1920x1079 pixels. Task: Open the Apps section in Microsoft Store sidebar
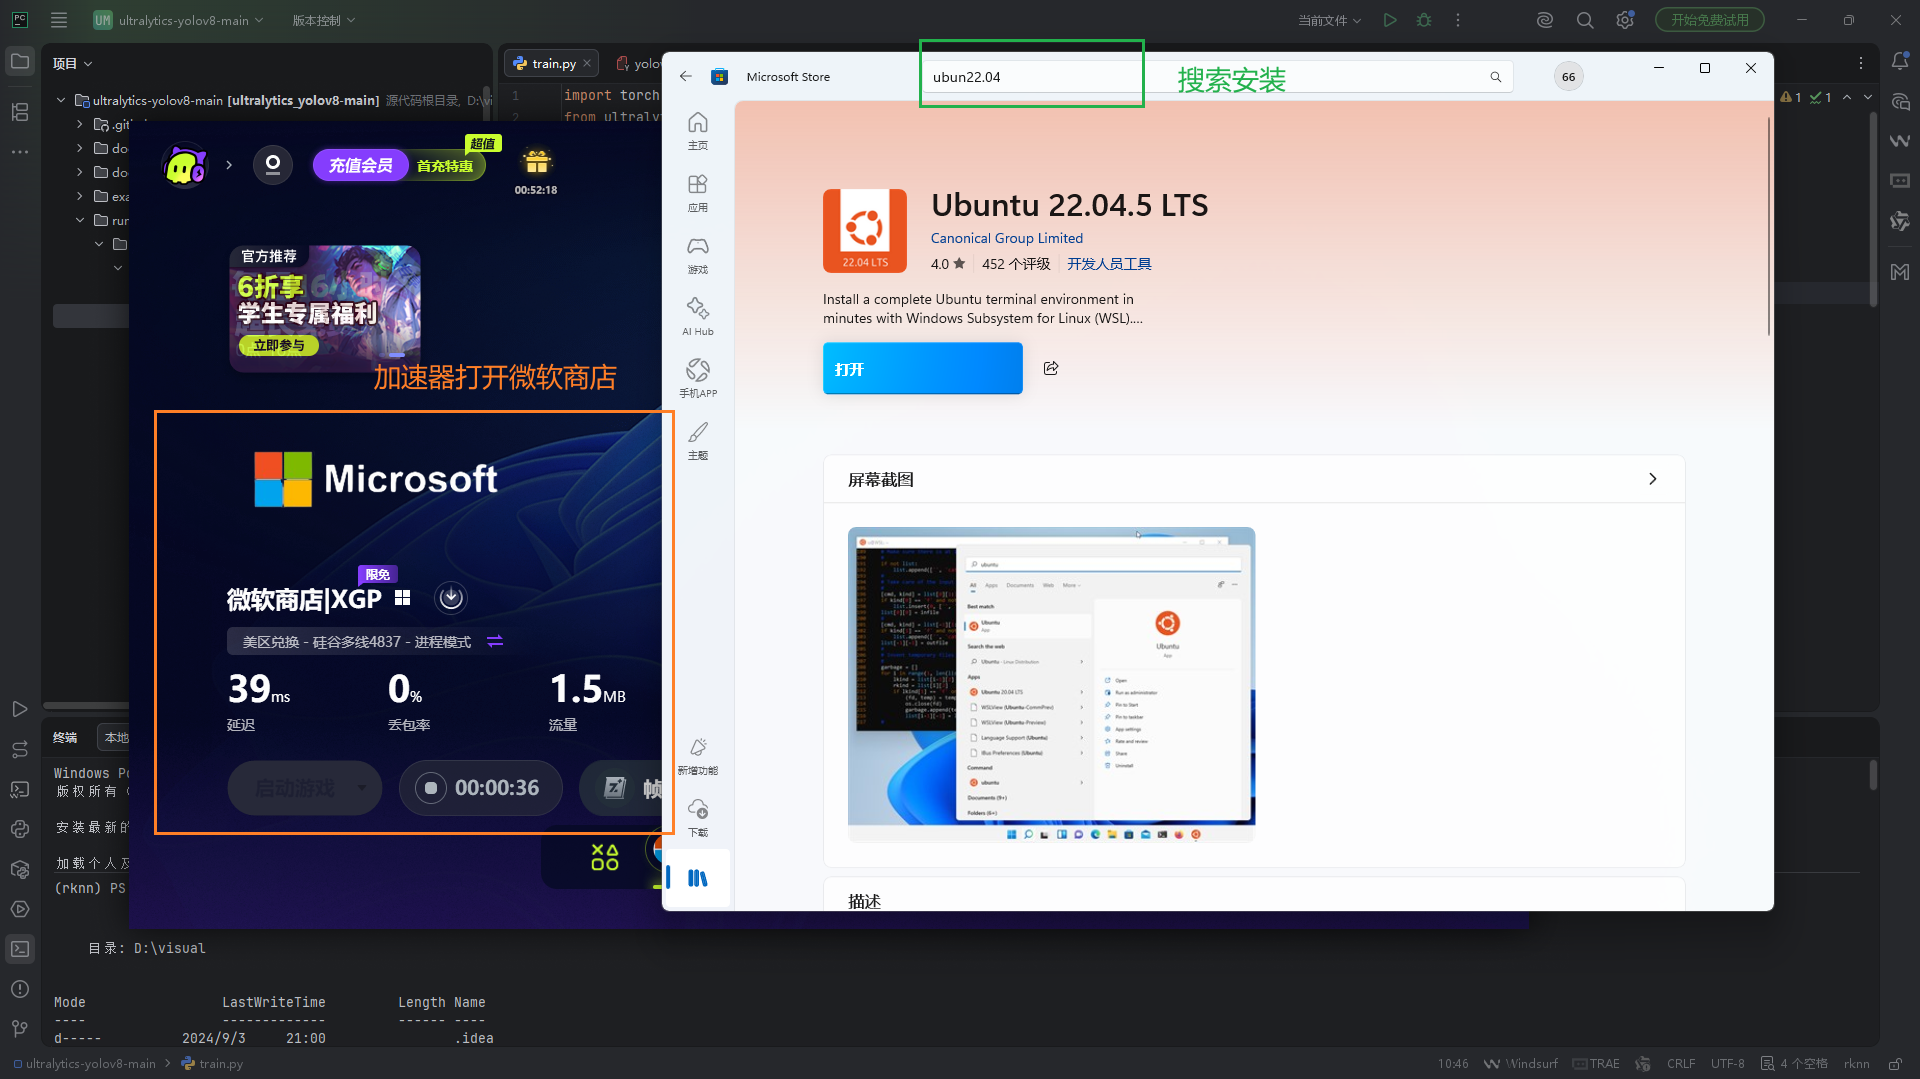tap(697, 192)
